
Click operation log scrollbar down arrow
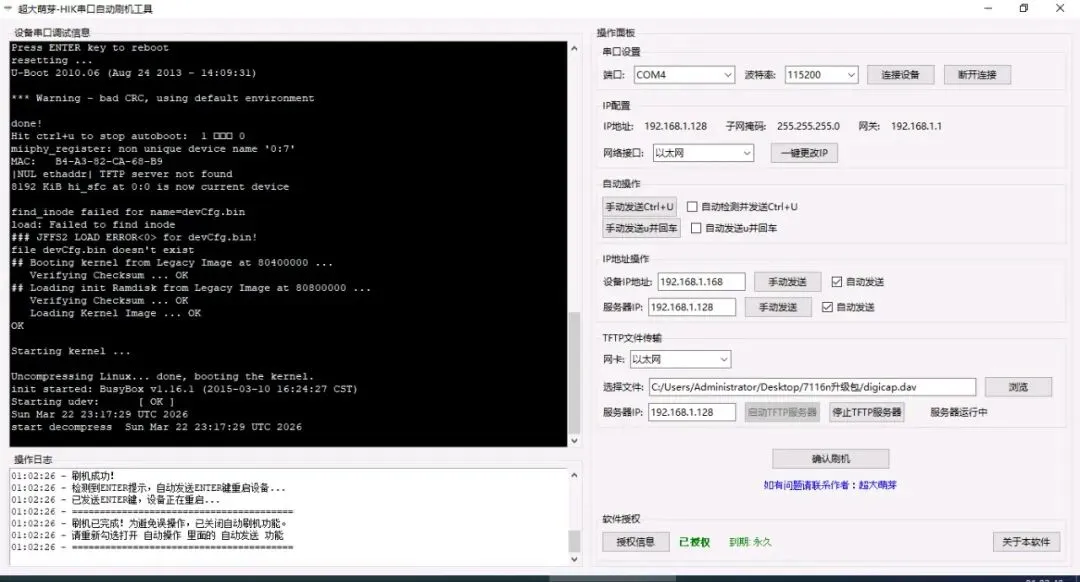[574, 559]
